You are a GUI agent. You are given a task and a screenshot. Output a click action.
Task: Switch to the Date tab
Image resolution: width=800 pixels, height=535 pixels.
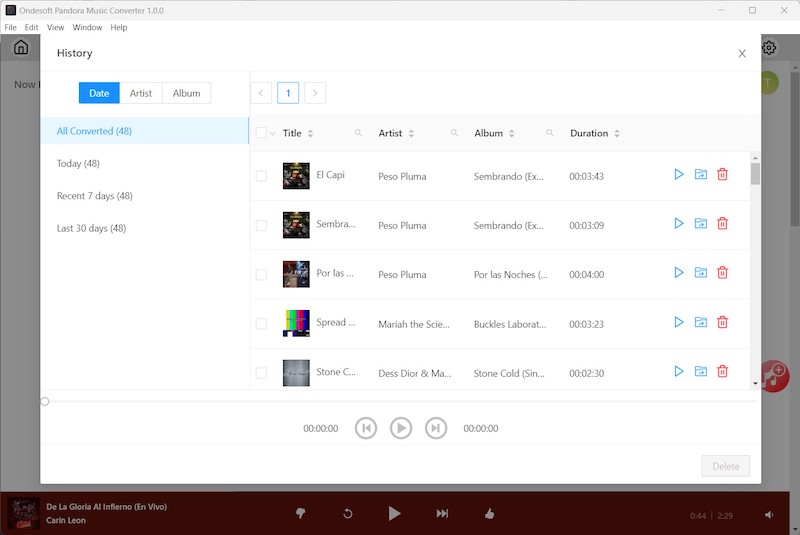click(99, 93)
